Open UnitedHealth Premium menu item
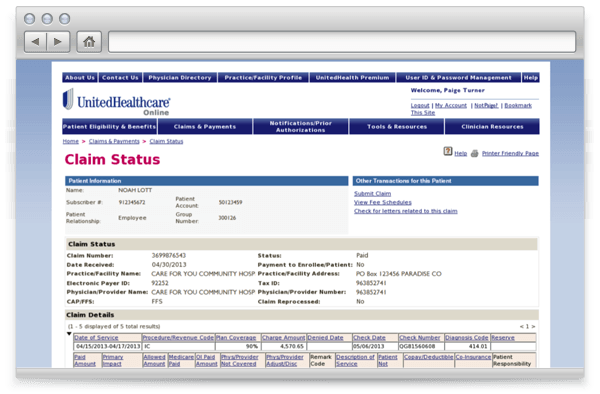Screen dimensions: 600x394 [x=352, y=78]
